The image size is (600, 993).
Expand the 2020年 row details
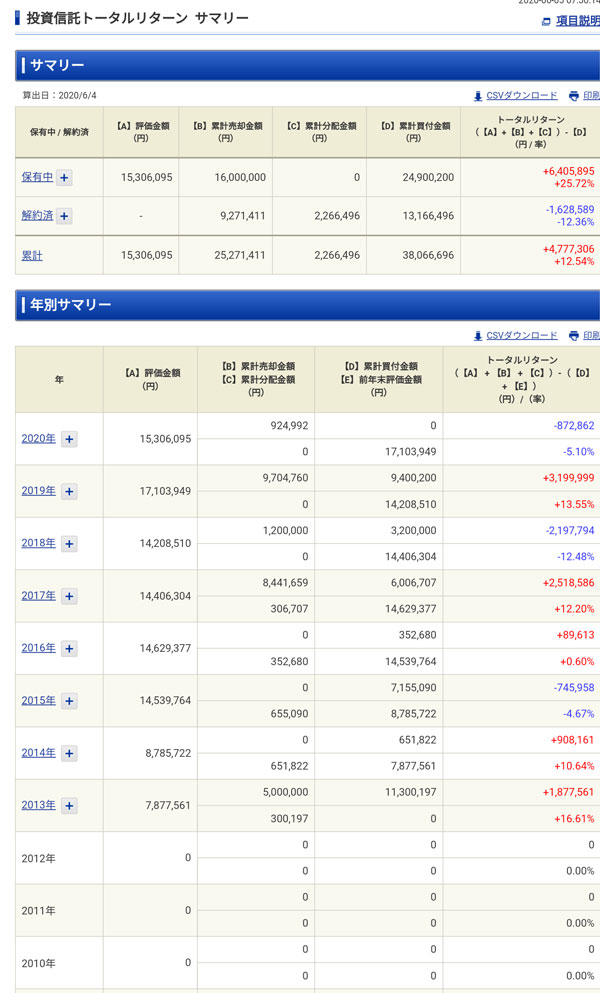[69, 439]
